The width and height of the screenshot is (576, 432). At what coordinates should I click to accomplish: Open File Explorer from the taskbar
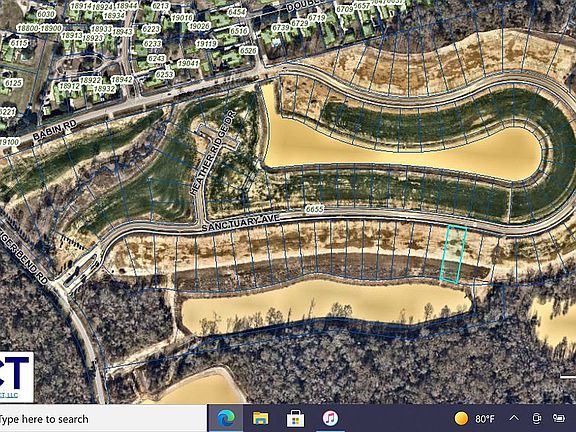[260, 418]
